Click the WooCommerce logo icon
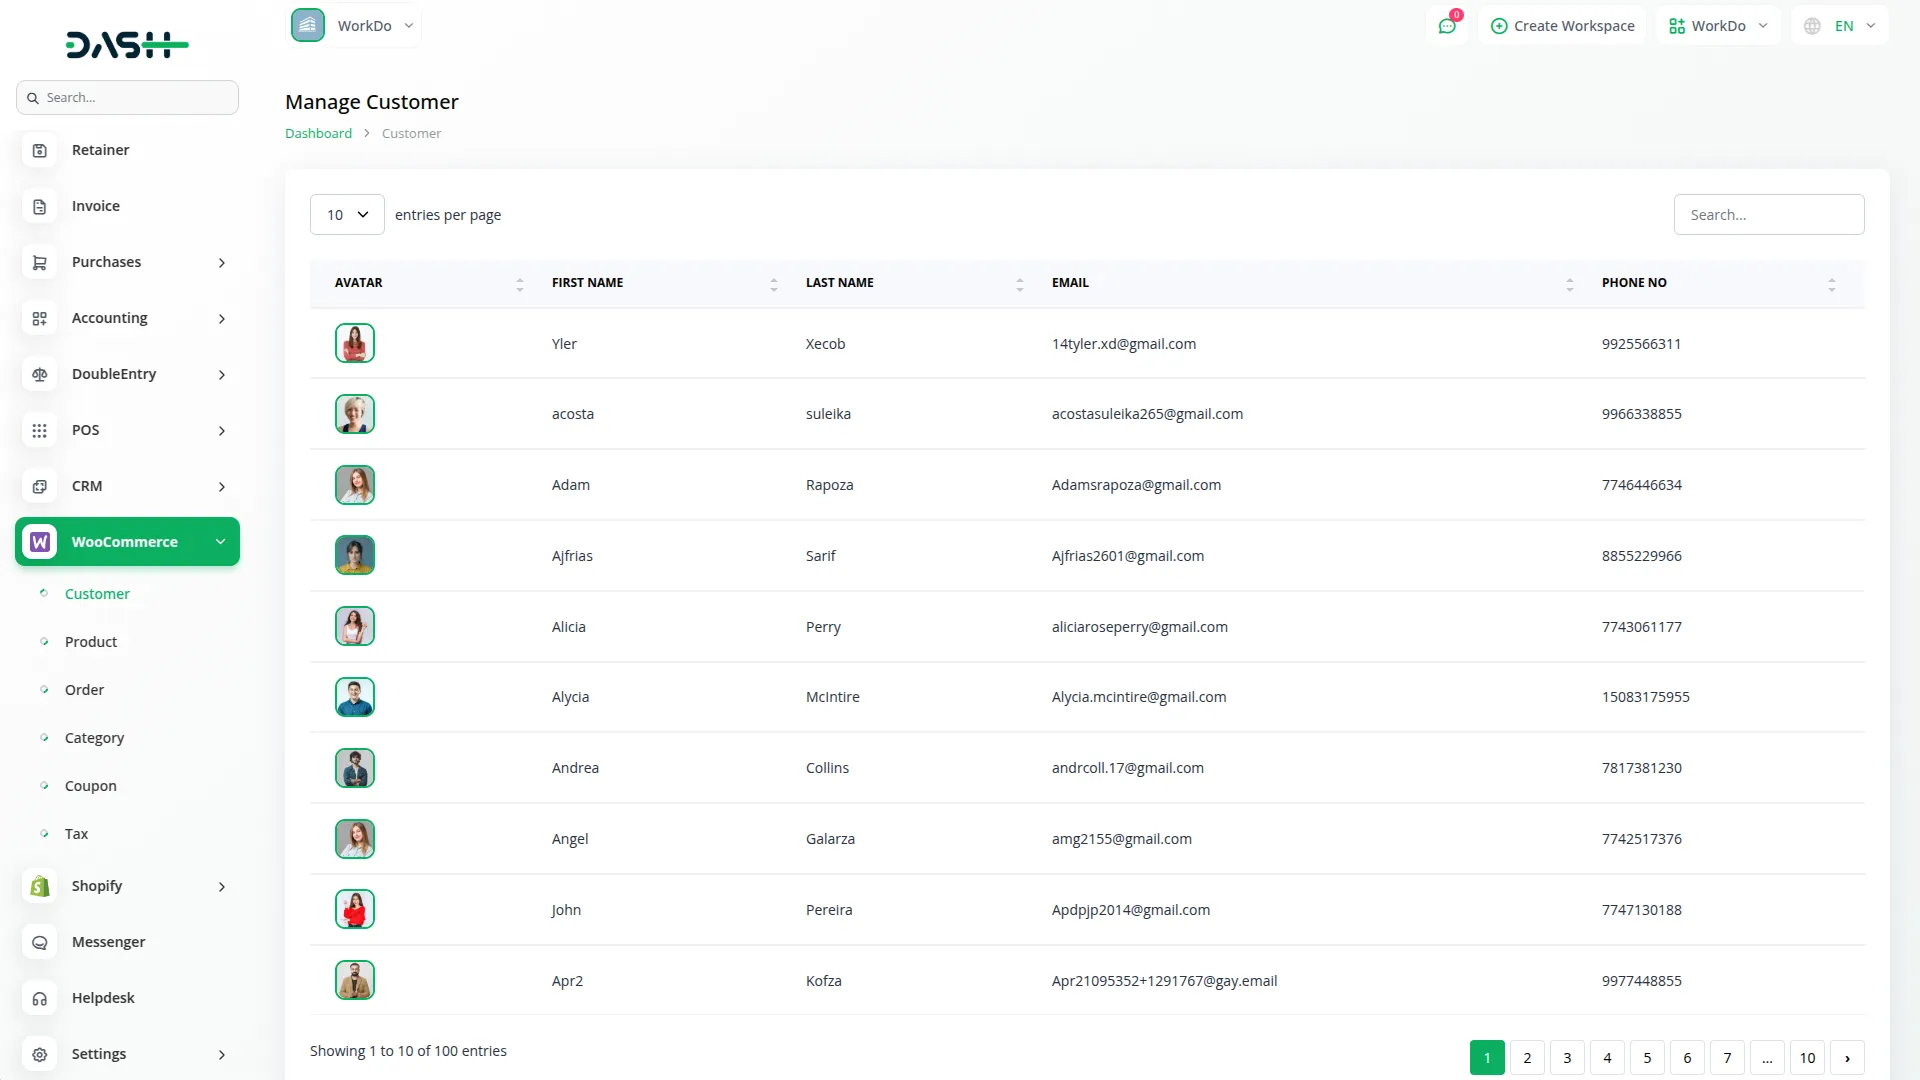The image size is (1920, 1080). pyautogui.click(x=39, y=541)
